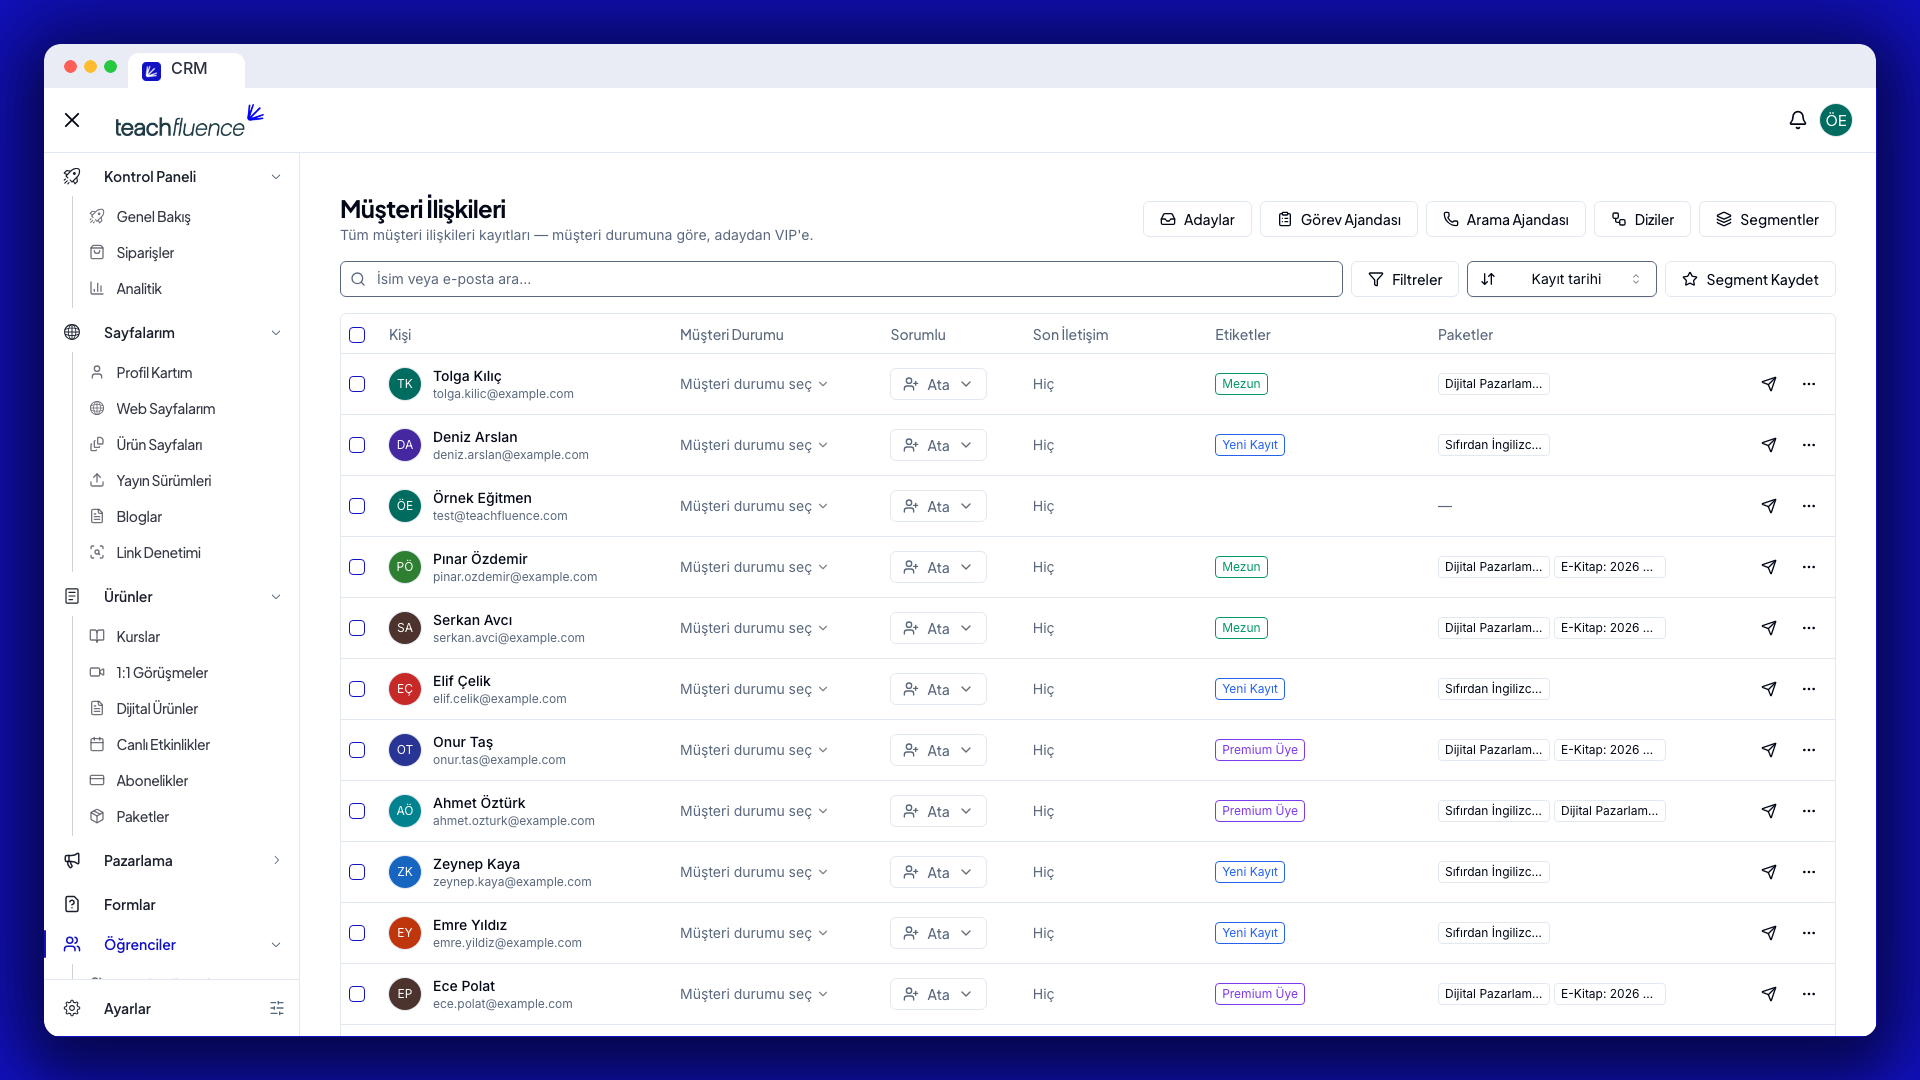This screenshot has height=1080, width=1920.
Task: Check the Ahmet Öztürk row checkbox
Action: point(357,811)
